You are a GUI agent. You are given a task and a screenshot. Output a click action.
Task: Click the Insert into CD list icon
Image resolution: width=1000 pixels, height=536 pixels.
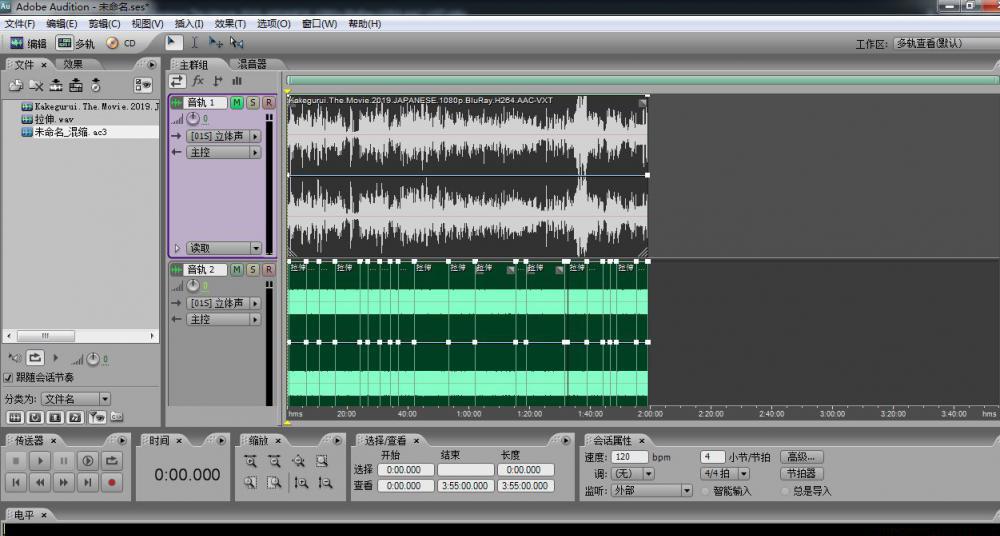tap(76, 85)
